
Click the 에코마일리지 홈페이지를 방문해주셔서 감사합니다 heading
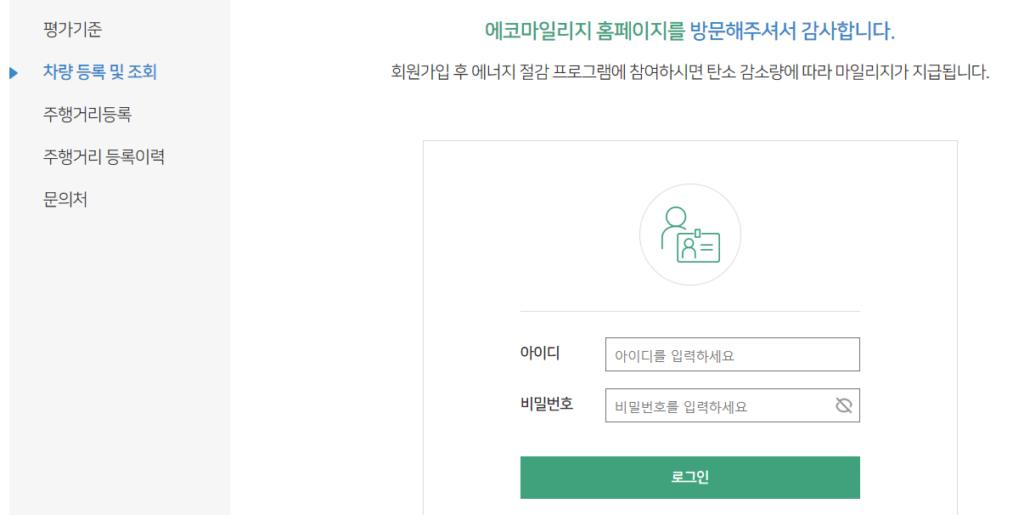(690, 31)
